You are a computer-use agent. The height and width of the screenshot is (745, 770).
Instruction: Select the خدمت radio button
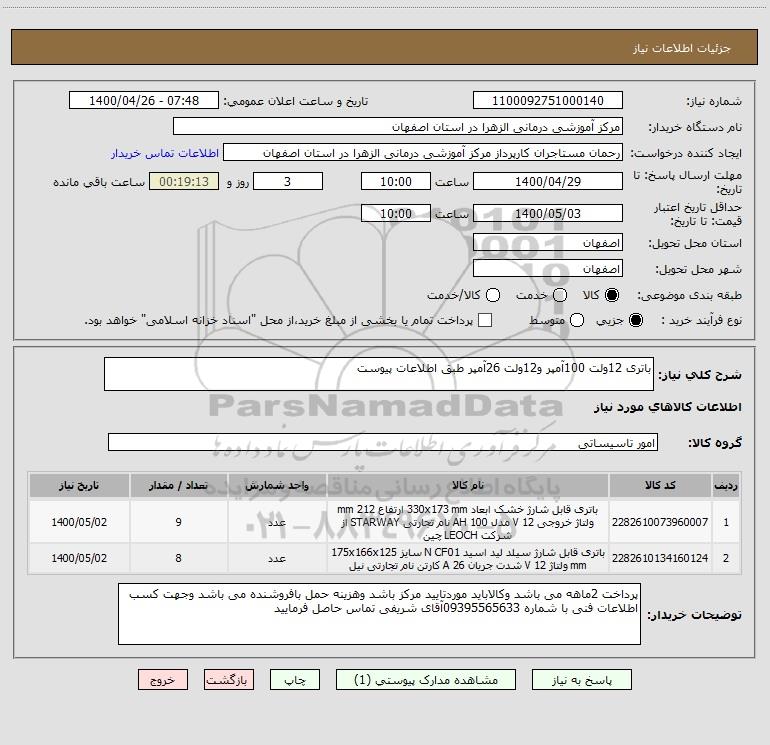click(x=560, y=295)
